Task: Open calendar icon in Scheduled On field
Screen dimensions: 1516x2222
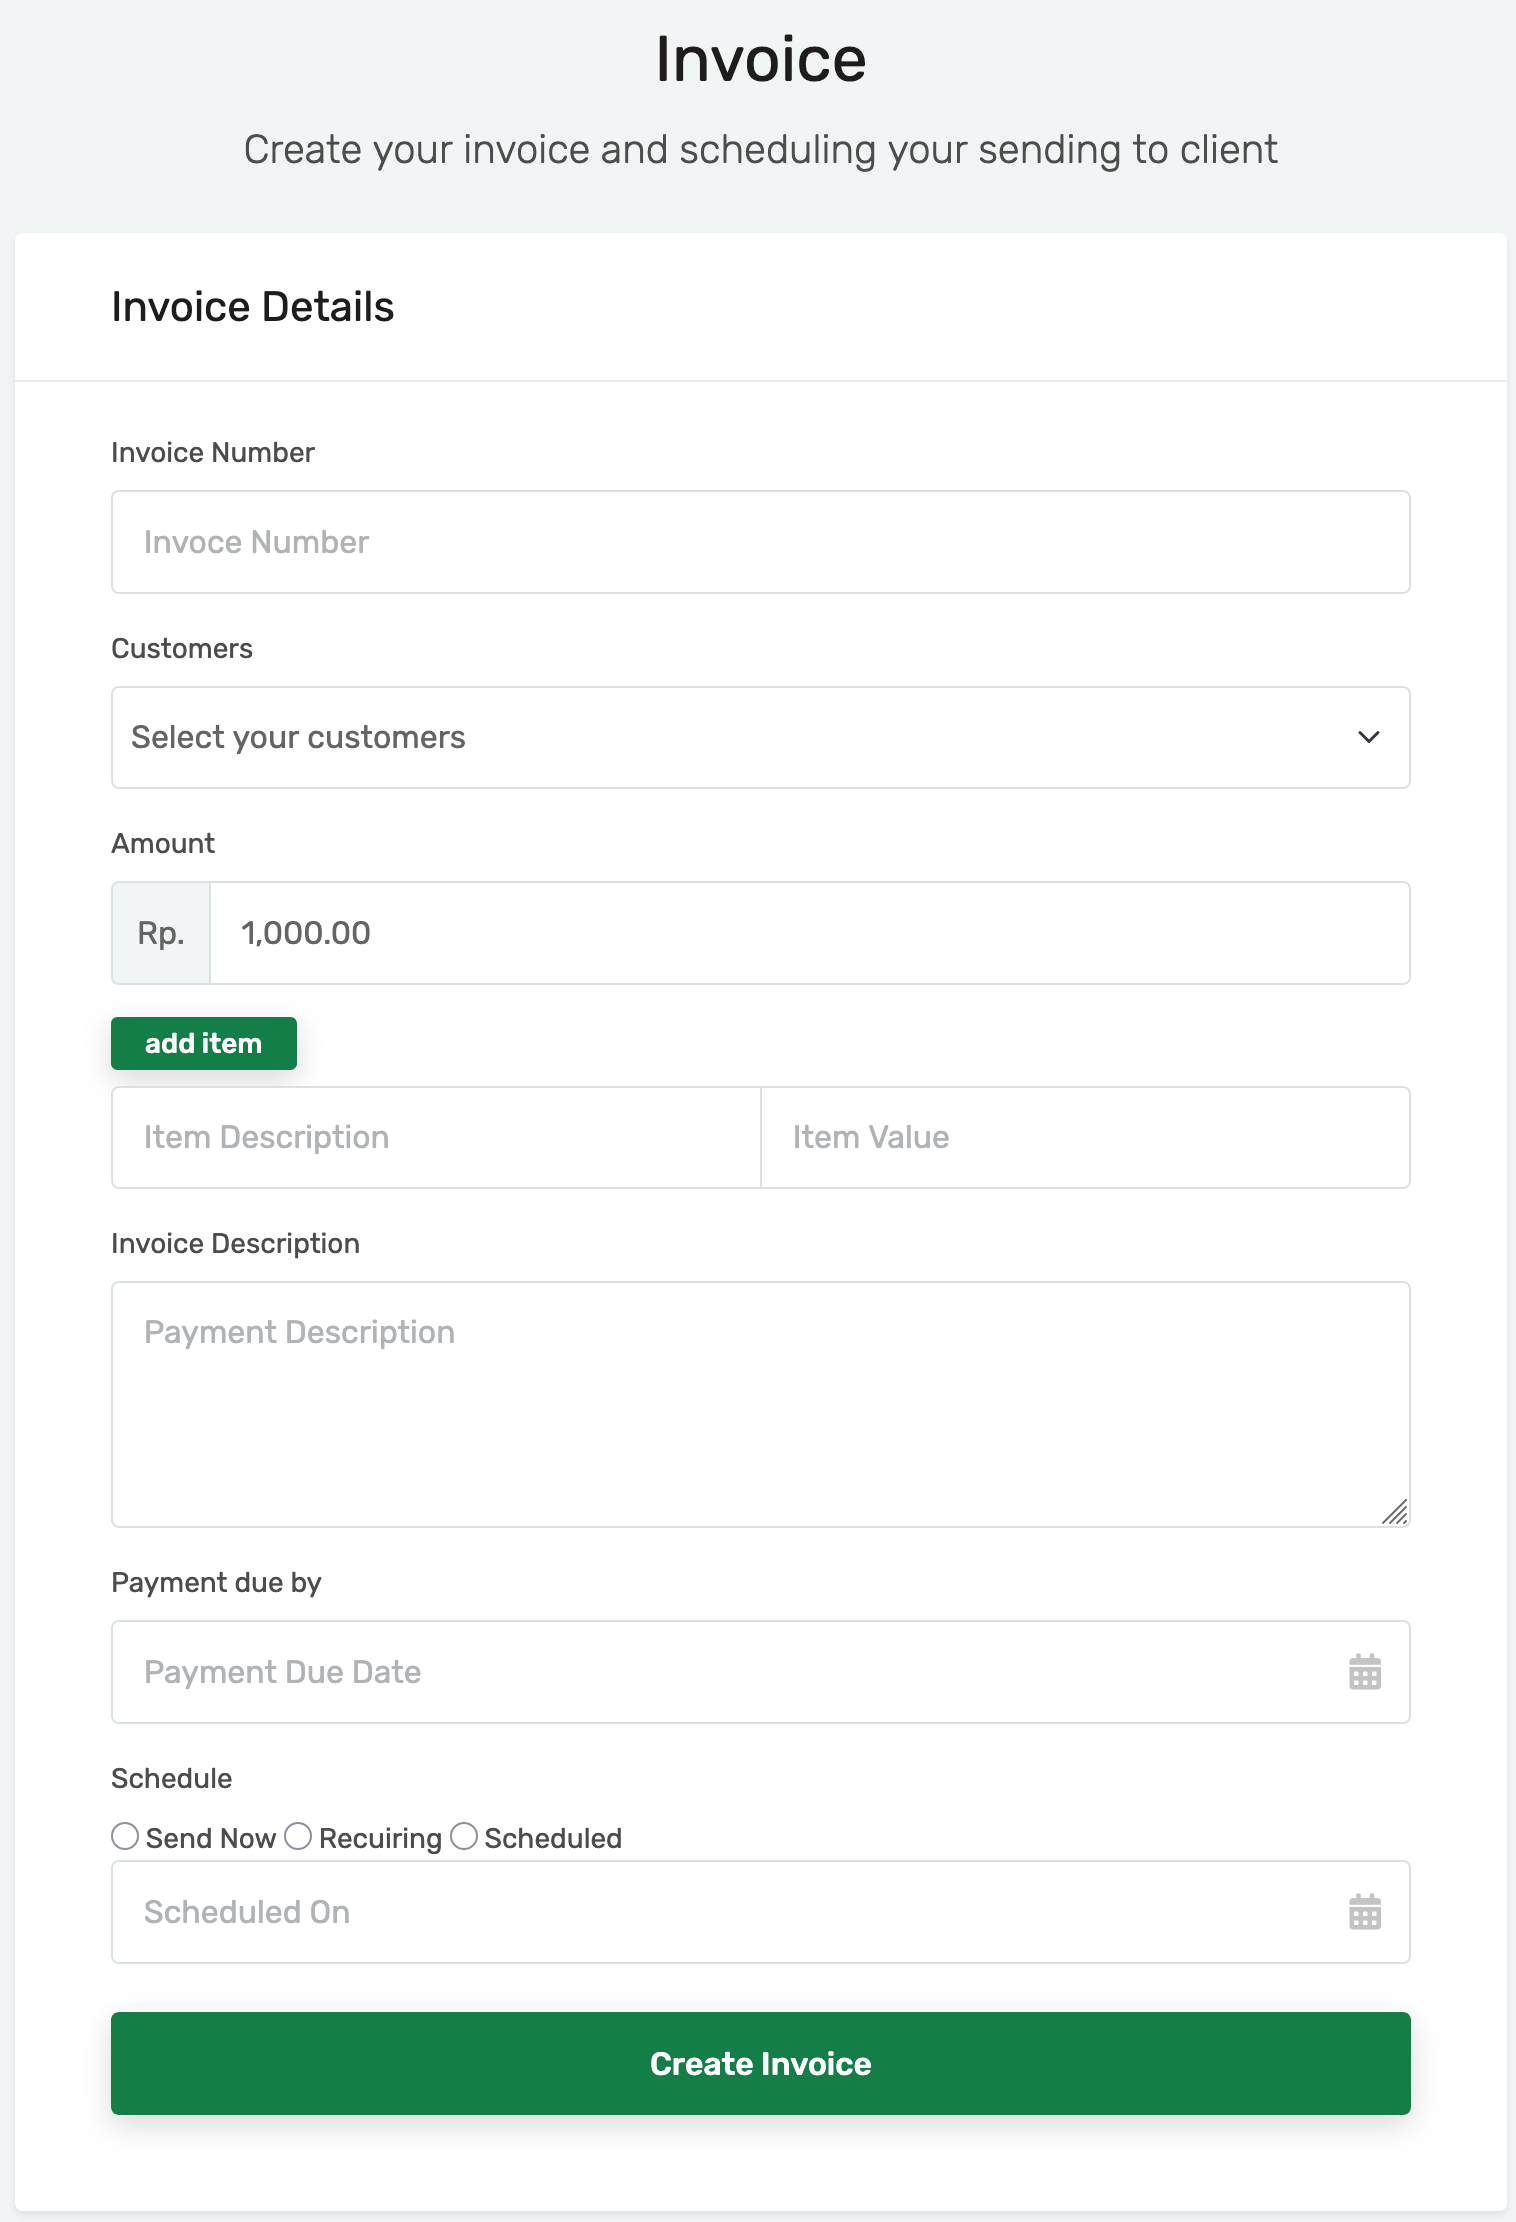Action: tap(1364, 1912)
